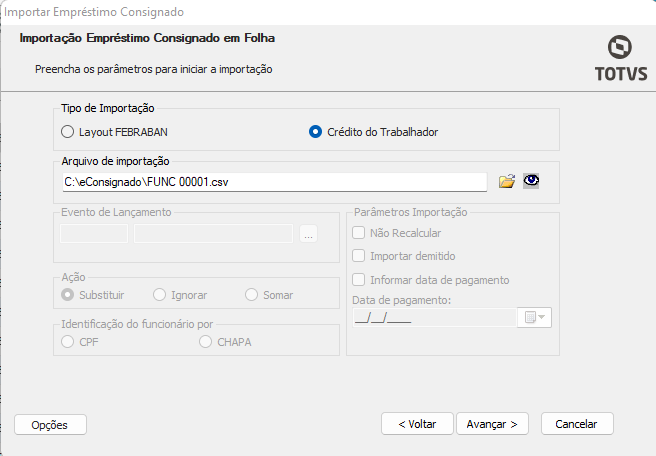Identify employee by CPF
The height and width of the screenshot is (456, 656).
(68, 342)
